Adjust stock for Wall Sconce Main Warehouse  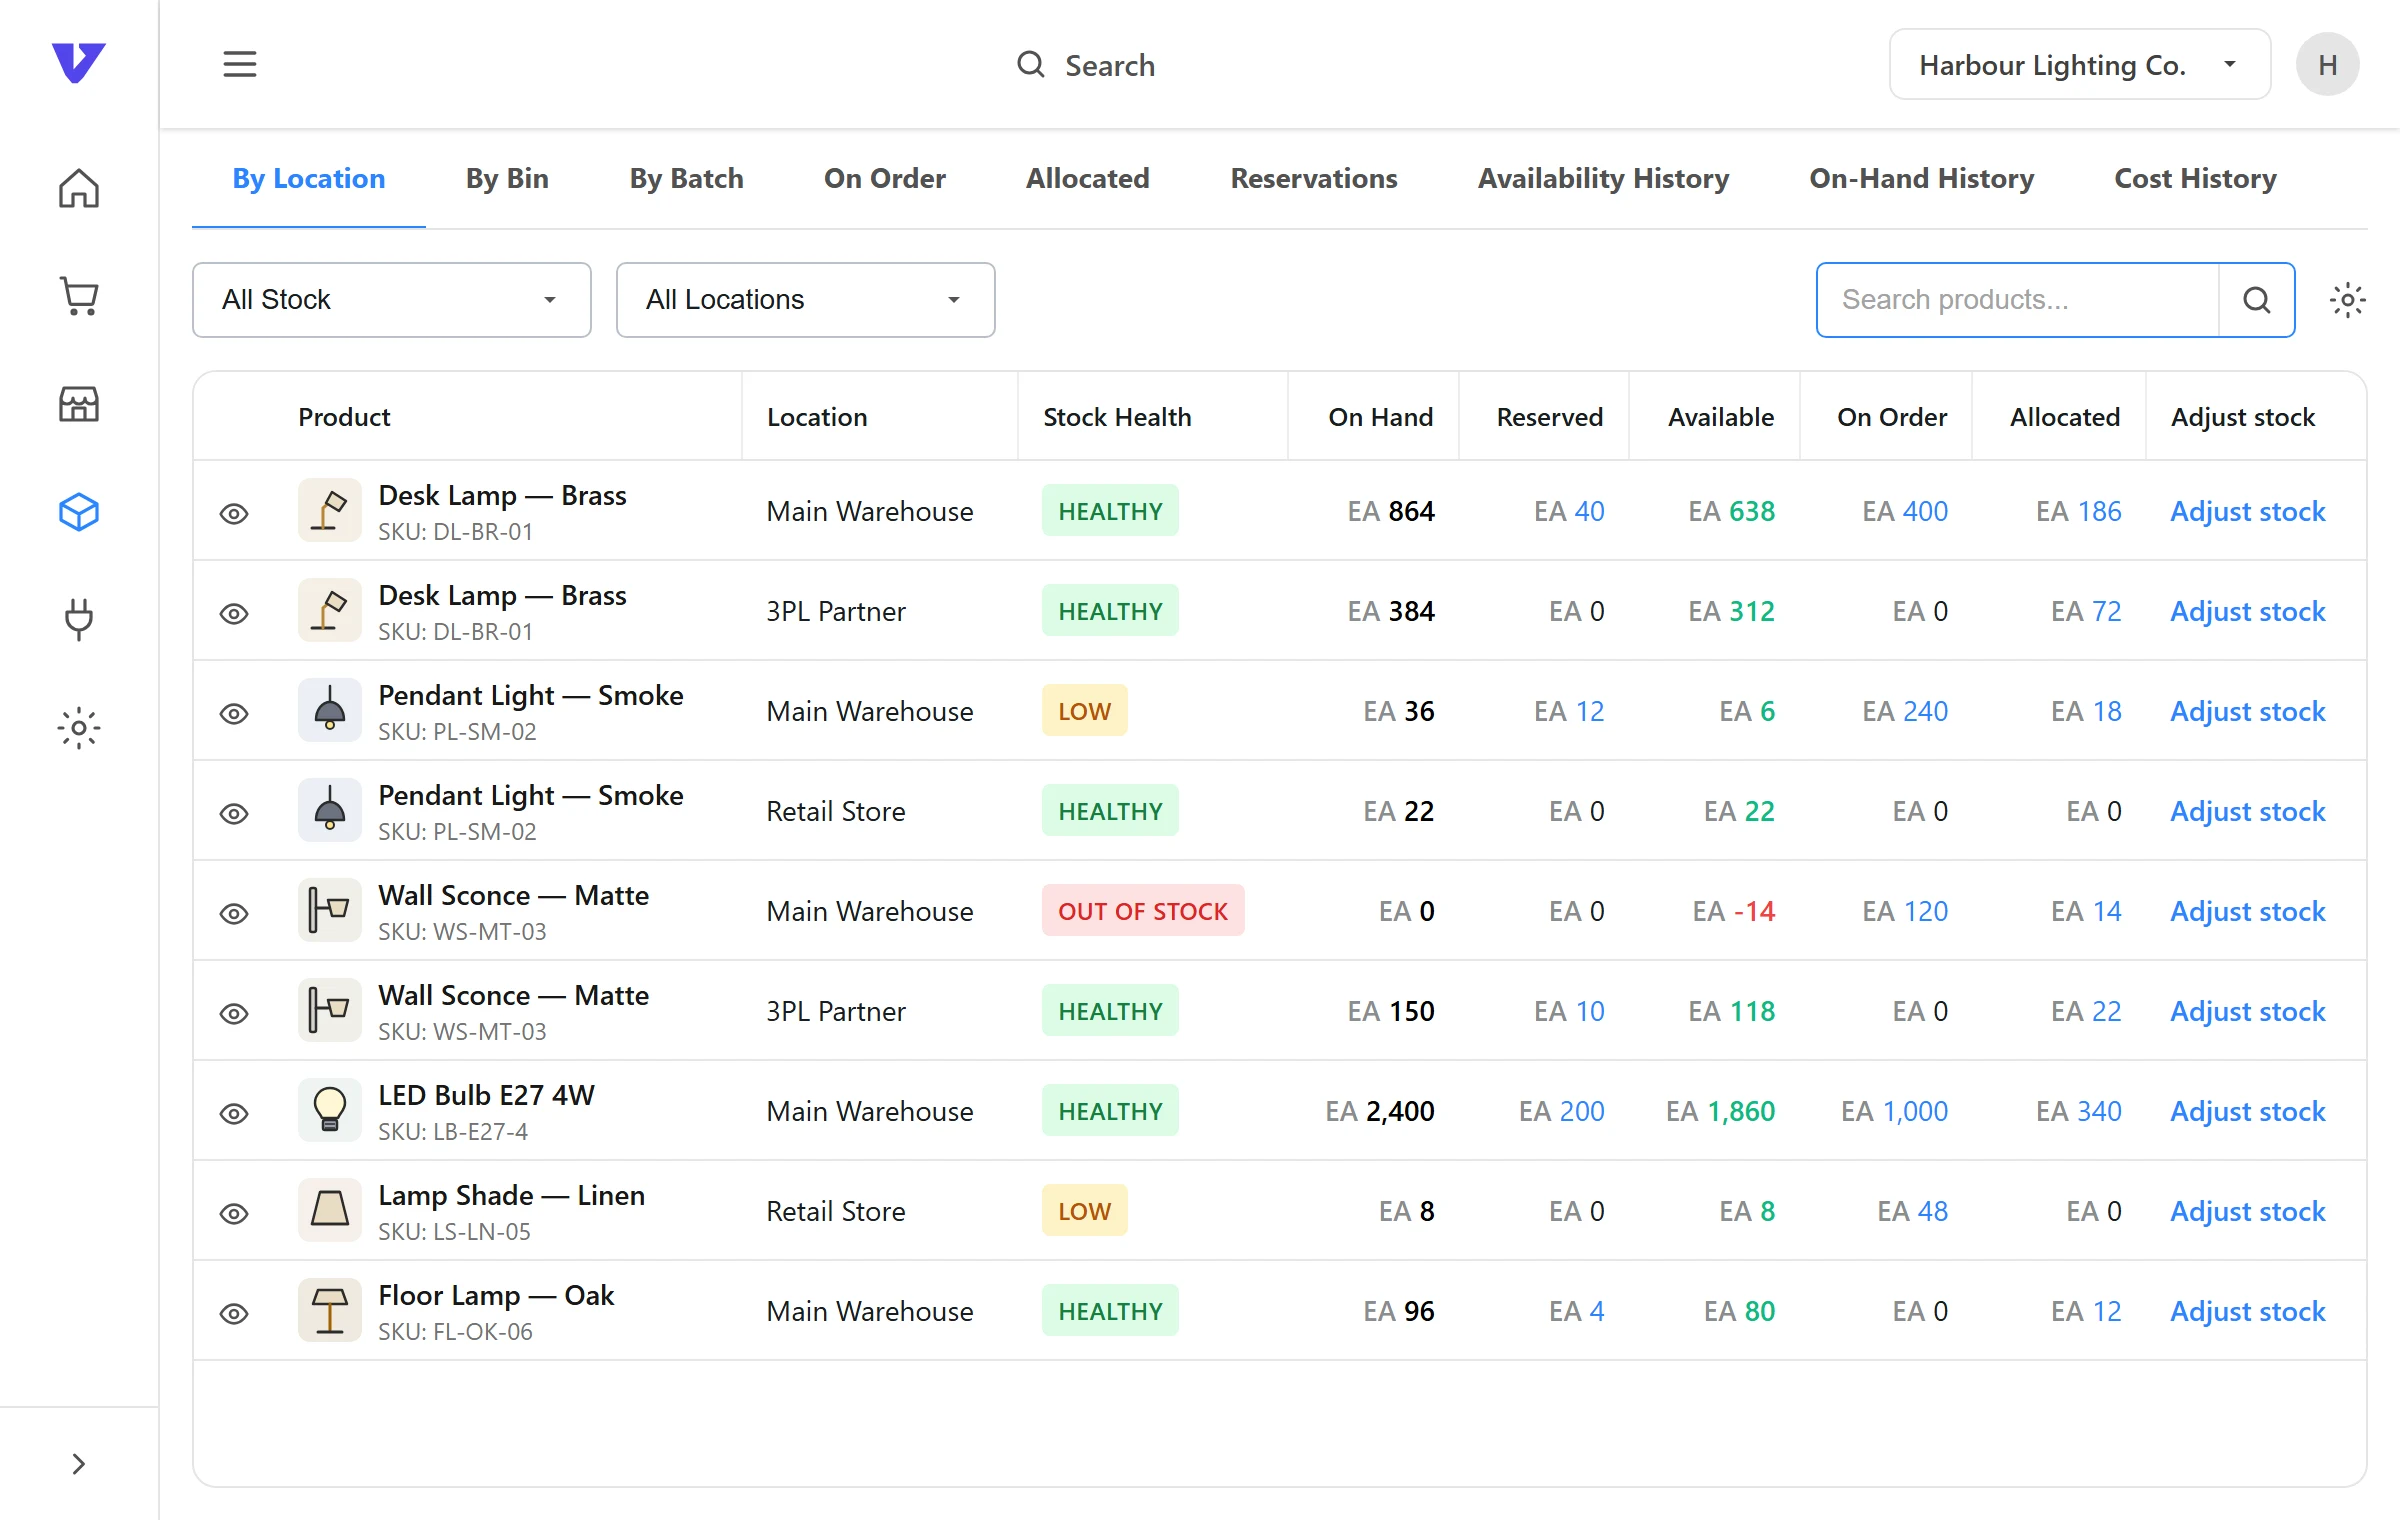(x=2247, y=911)
